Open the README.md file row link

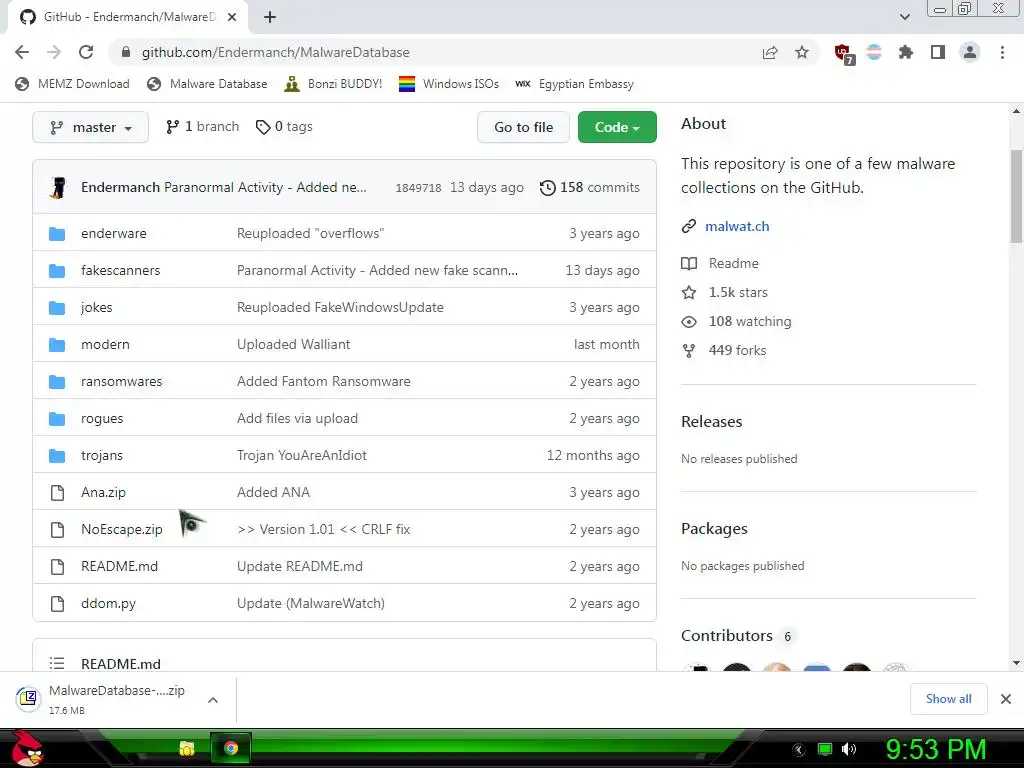click(120, 566)
